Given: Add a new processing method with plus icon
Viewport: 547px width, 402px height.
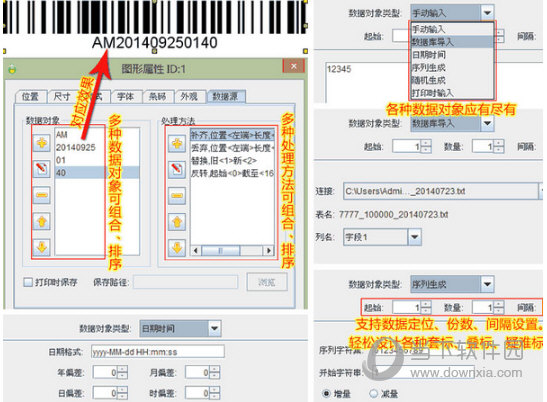Looking at the screenshot, I should (x=177, y=143).
